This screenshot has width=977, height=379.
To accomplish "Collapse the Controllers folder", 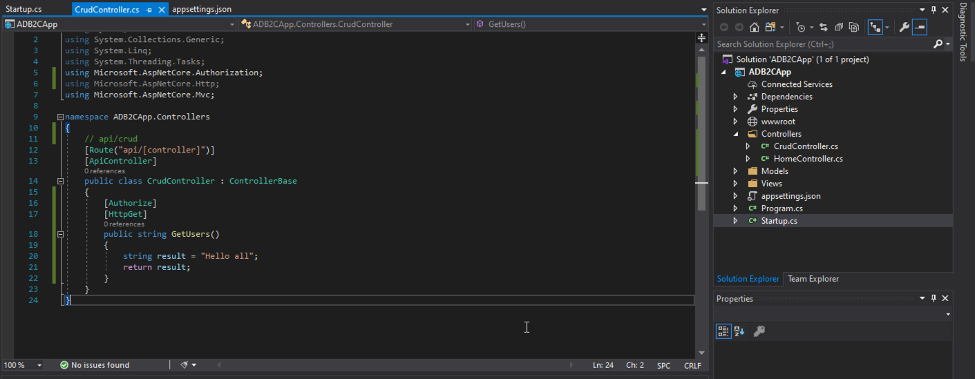I will 735,134.
